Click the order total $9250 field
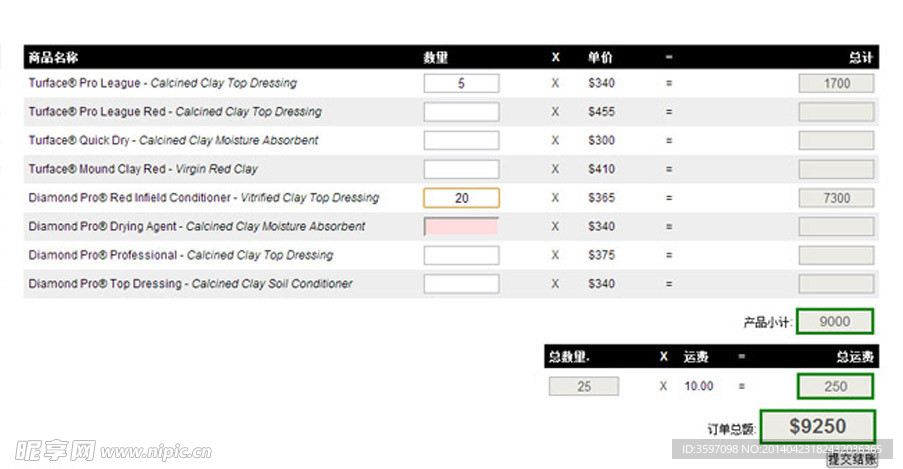This screenshot has height=469, width=903. pos(818,427)
